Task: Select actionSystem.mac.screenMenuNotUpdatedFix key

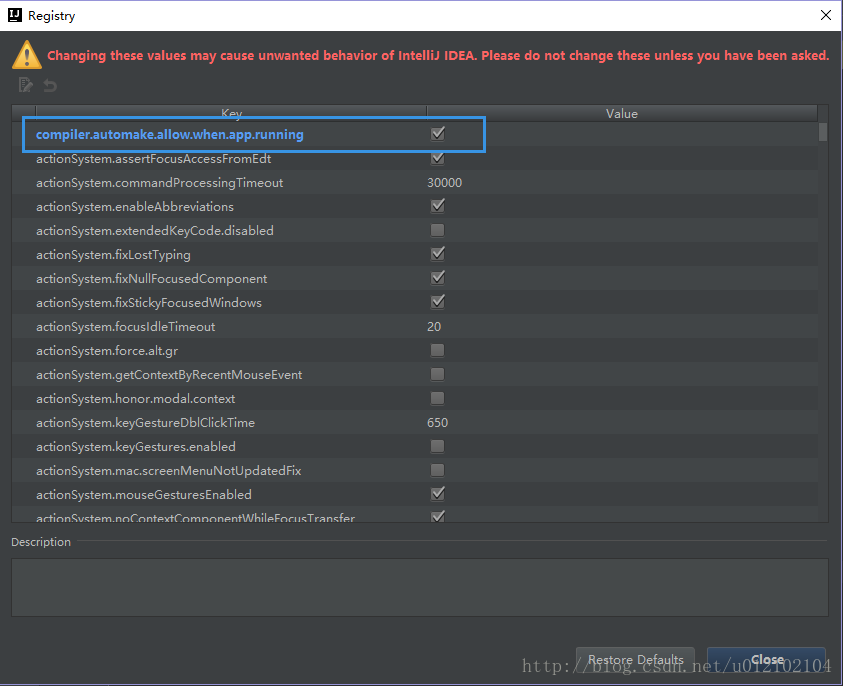Action: [x=169, y=471]
